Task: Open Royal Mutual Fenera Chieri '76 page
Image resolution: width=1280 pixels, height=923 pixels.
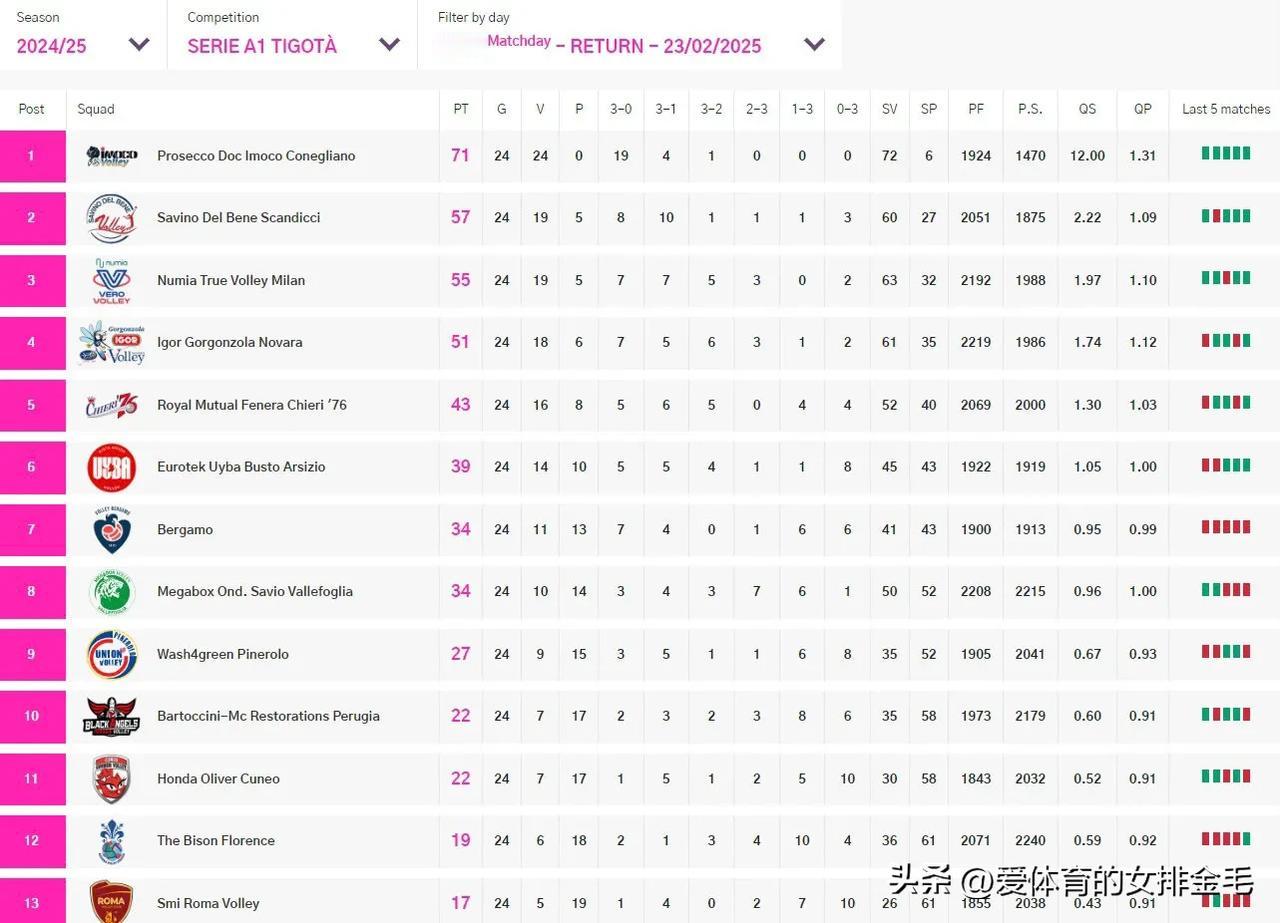Action: point(252,405)
